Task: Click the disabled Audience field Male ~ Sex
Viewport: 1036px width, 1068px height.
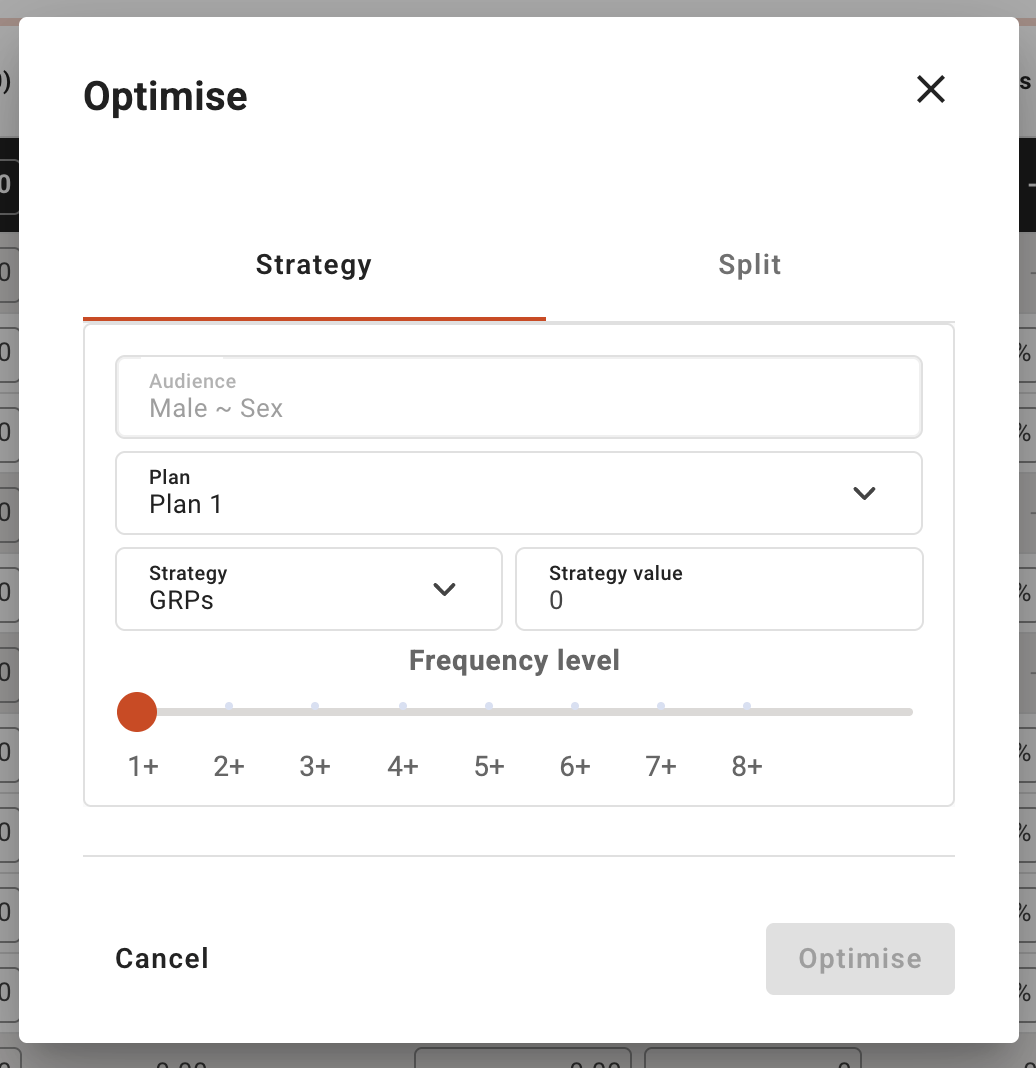Action: pos(519,397)
